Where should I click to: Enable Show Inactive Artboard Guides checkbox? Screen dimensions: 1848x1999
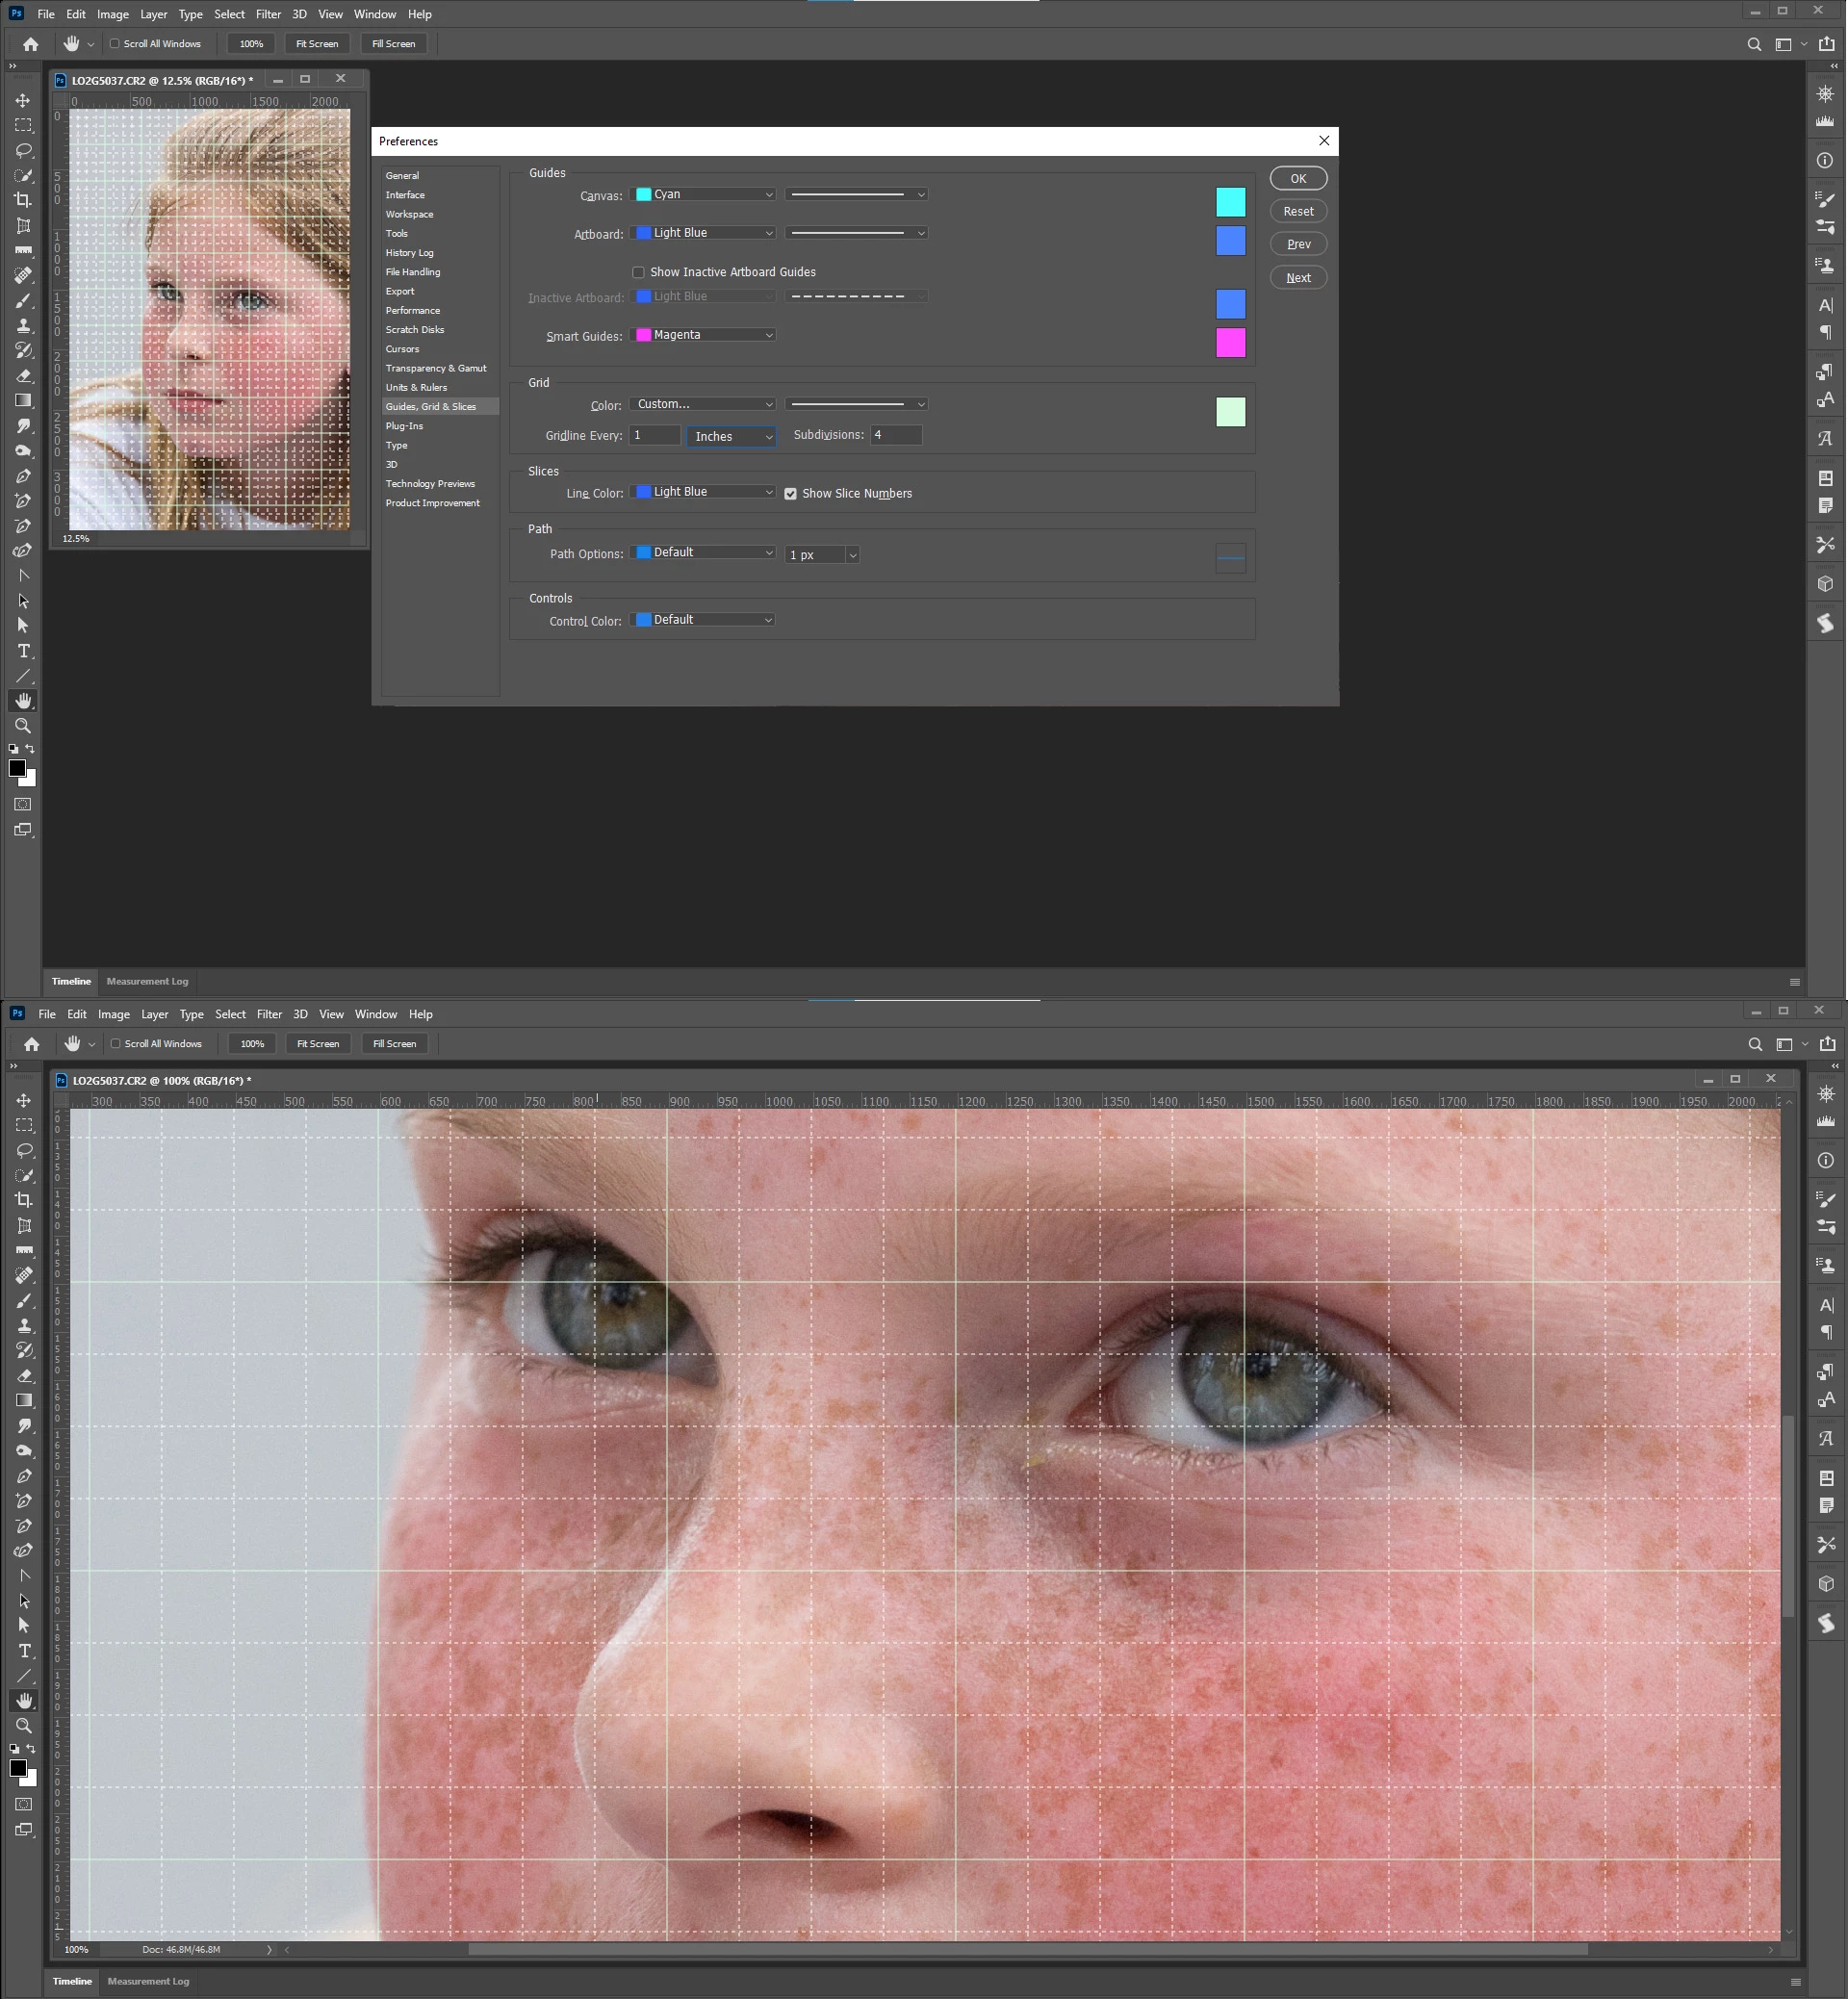pyautogui.click(x=638, y=272)
